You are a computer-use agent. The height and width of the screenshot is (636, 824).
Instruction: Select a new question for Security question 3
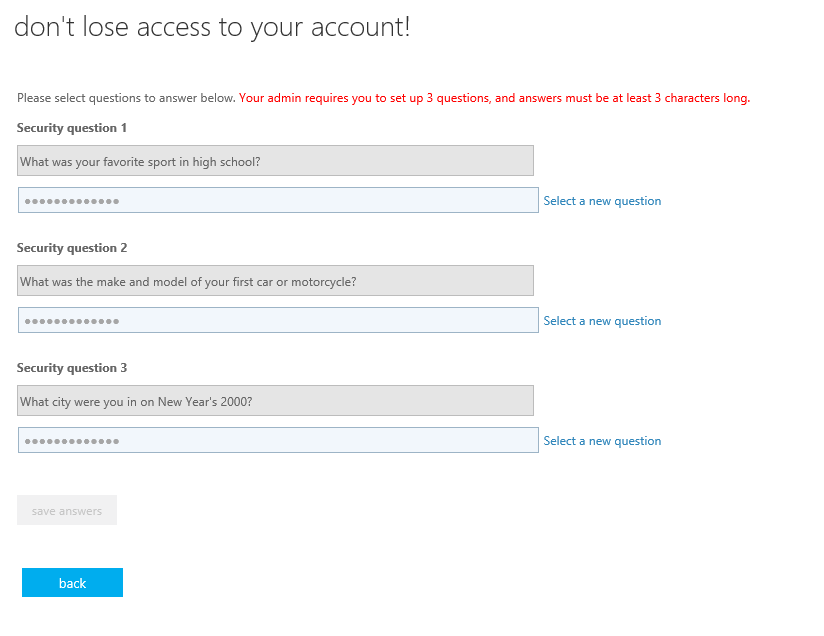coord(602,440)
